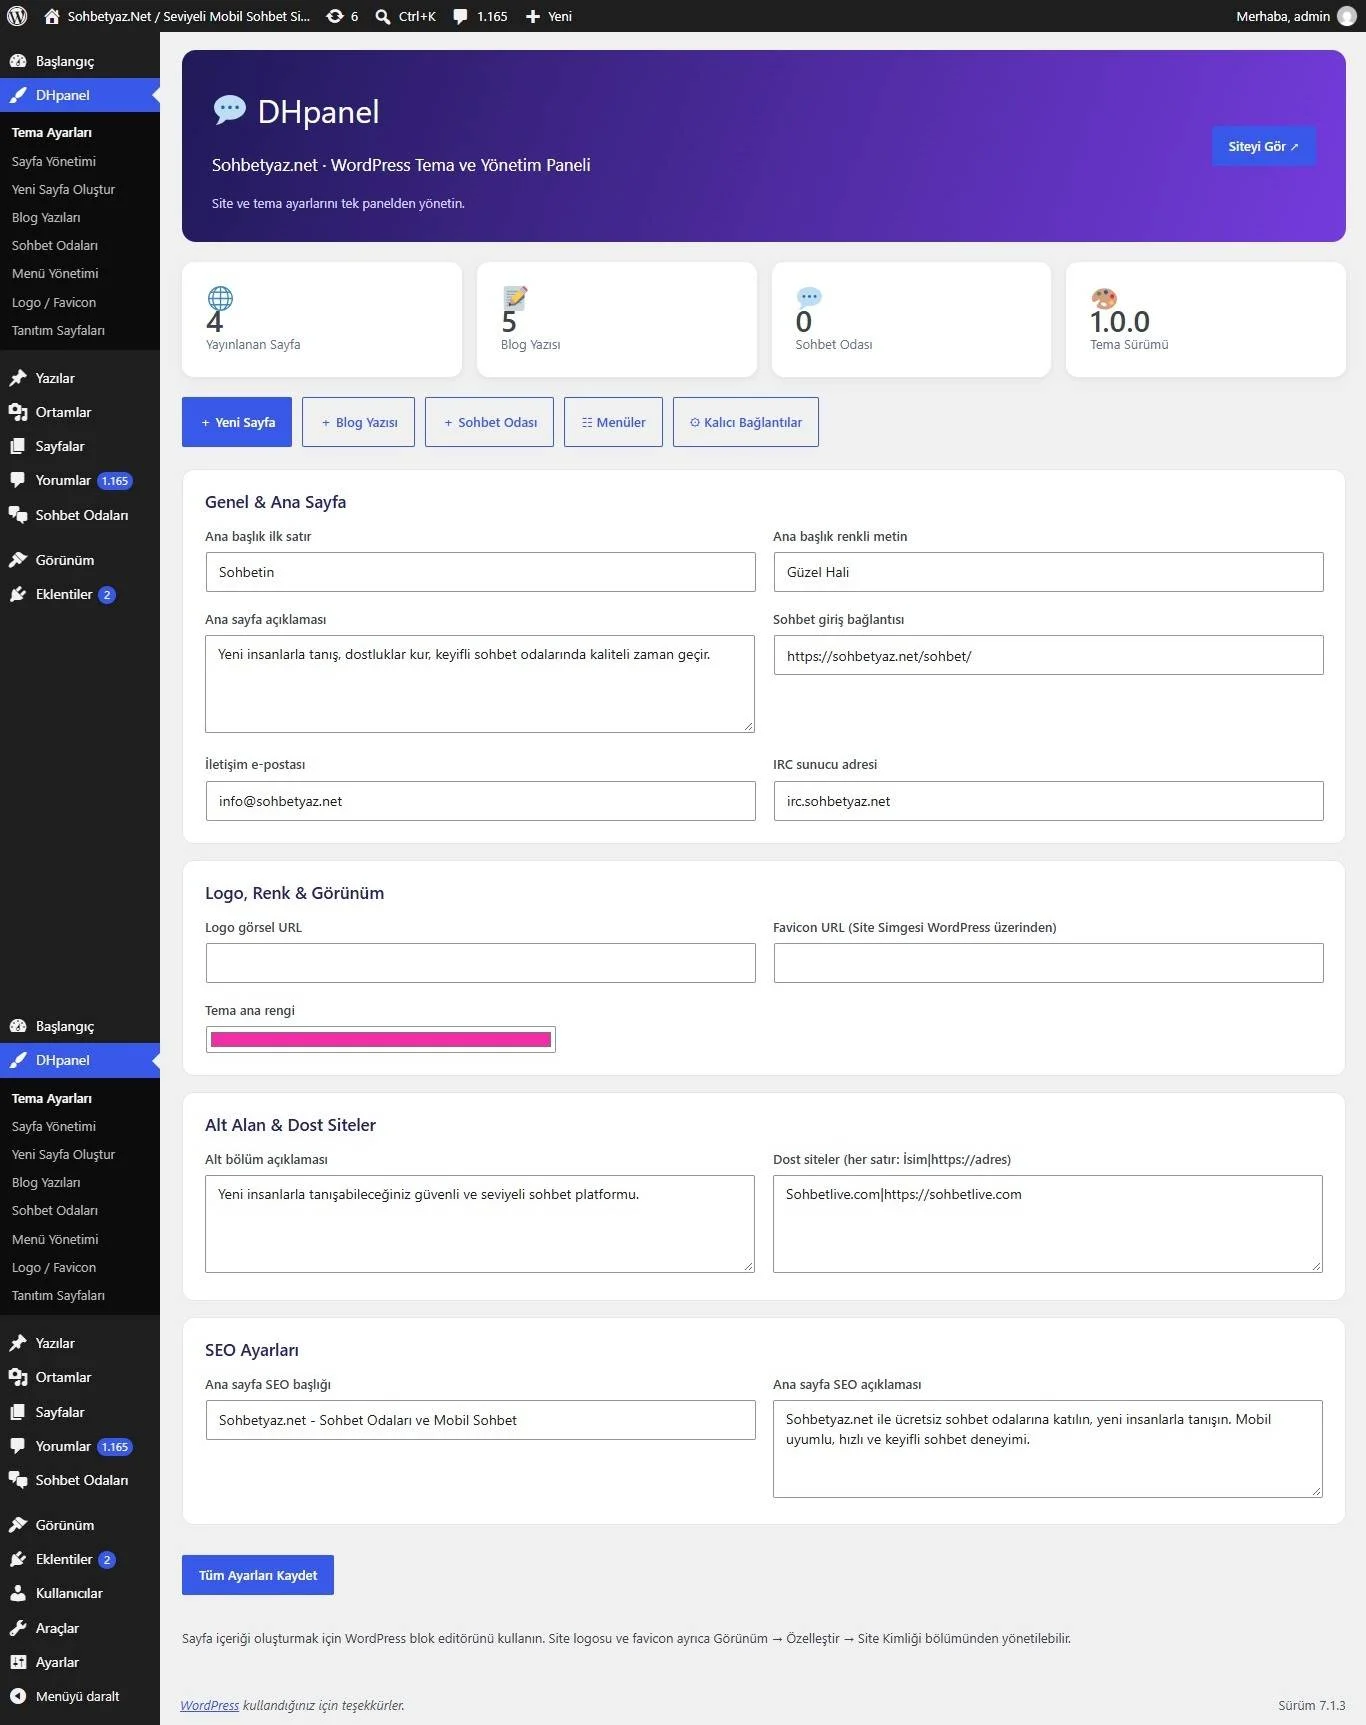Click the + Blog Yazısı quick button
This screenshot has width=1366, height=1725.
coord(358,422)
